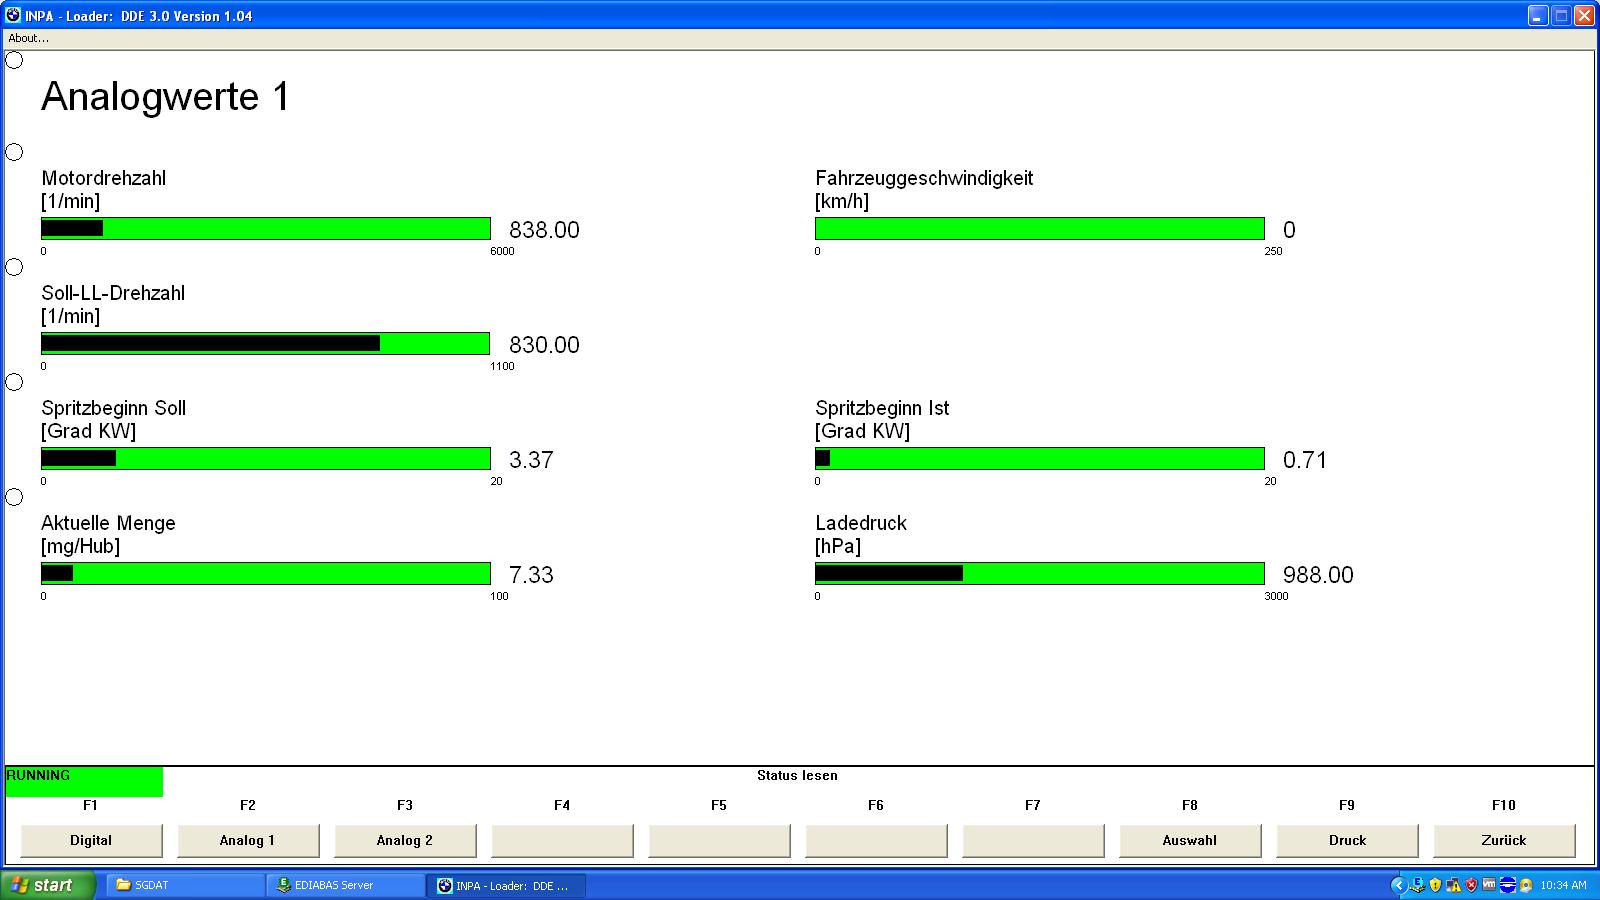Open the Windows start menu
Viewport: 1600px width, 900px height.
point(48,885)
